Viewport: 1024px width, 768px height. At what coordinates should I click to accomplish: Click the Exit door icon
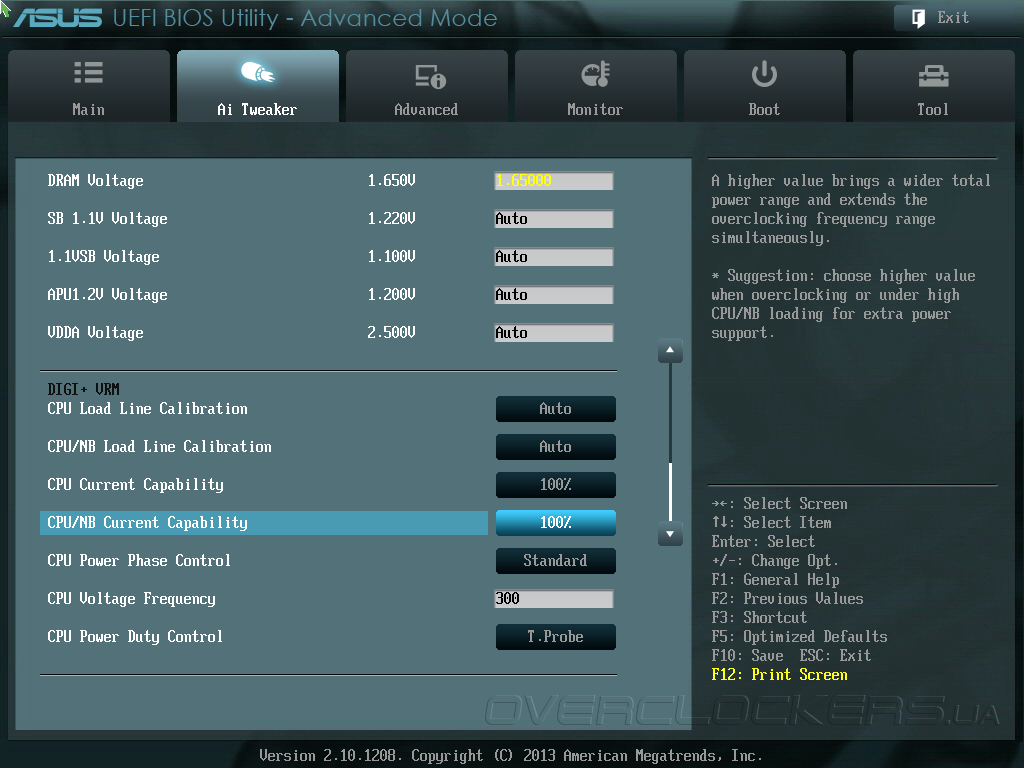918,18
